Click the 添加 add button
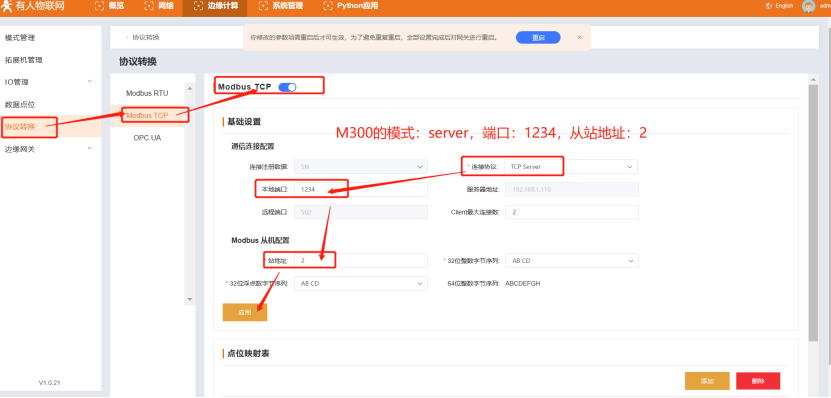 click(708, 381)
